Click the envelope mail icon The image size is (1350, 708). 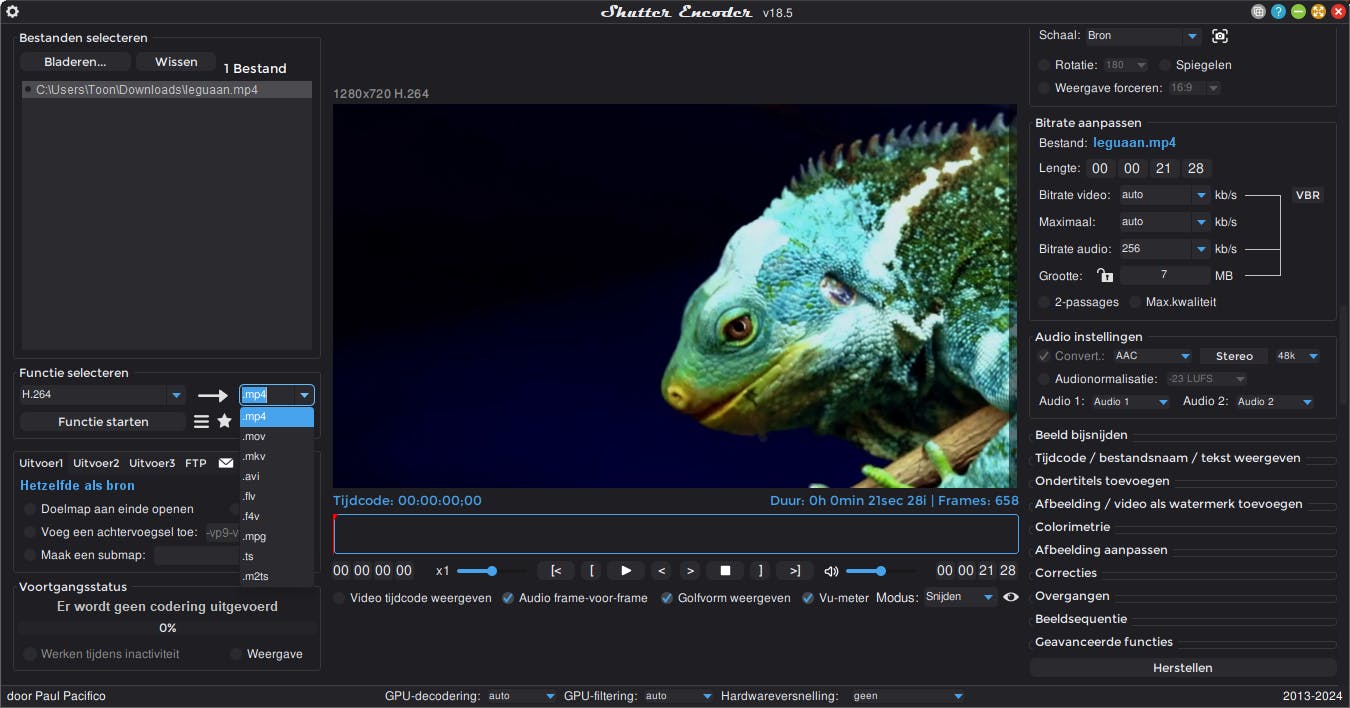(x=226, y=463)
